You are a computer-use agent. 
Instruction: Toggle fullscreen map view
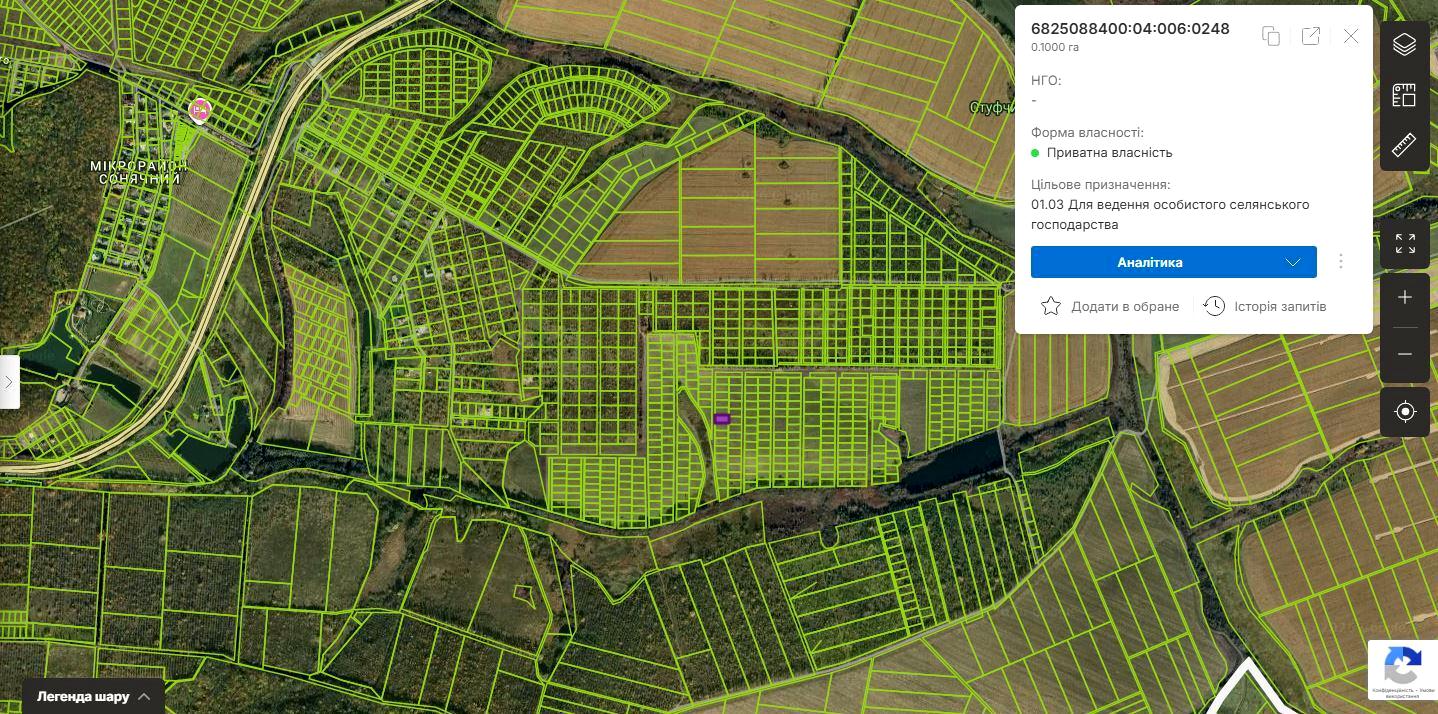tap(1405, 243)
